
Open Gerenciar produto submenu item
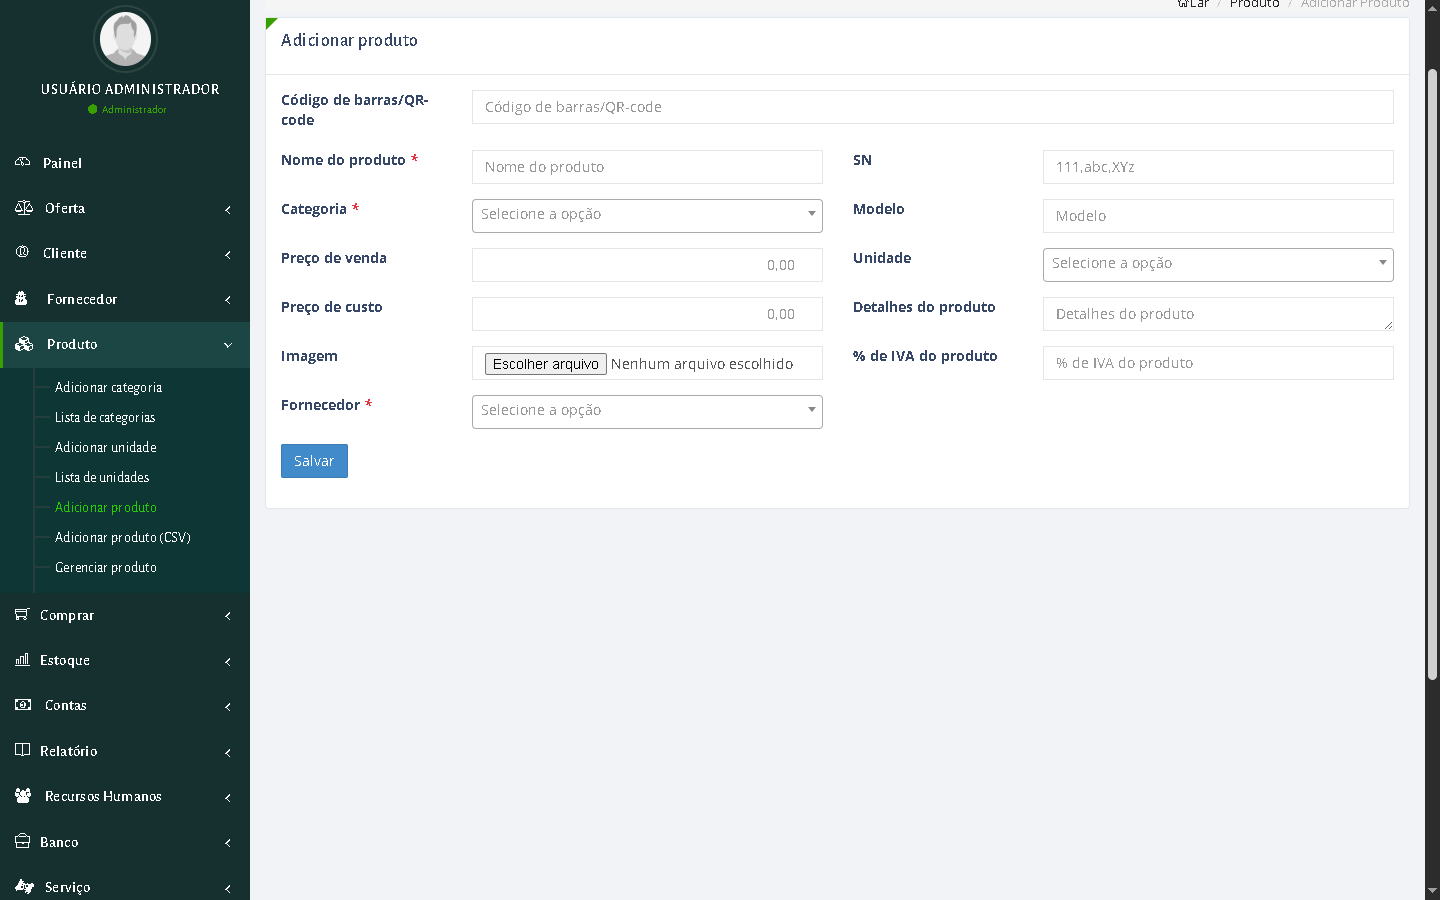coord(106,567)
